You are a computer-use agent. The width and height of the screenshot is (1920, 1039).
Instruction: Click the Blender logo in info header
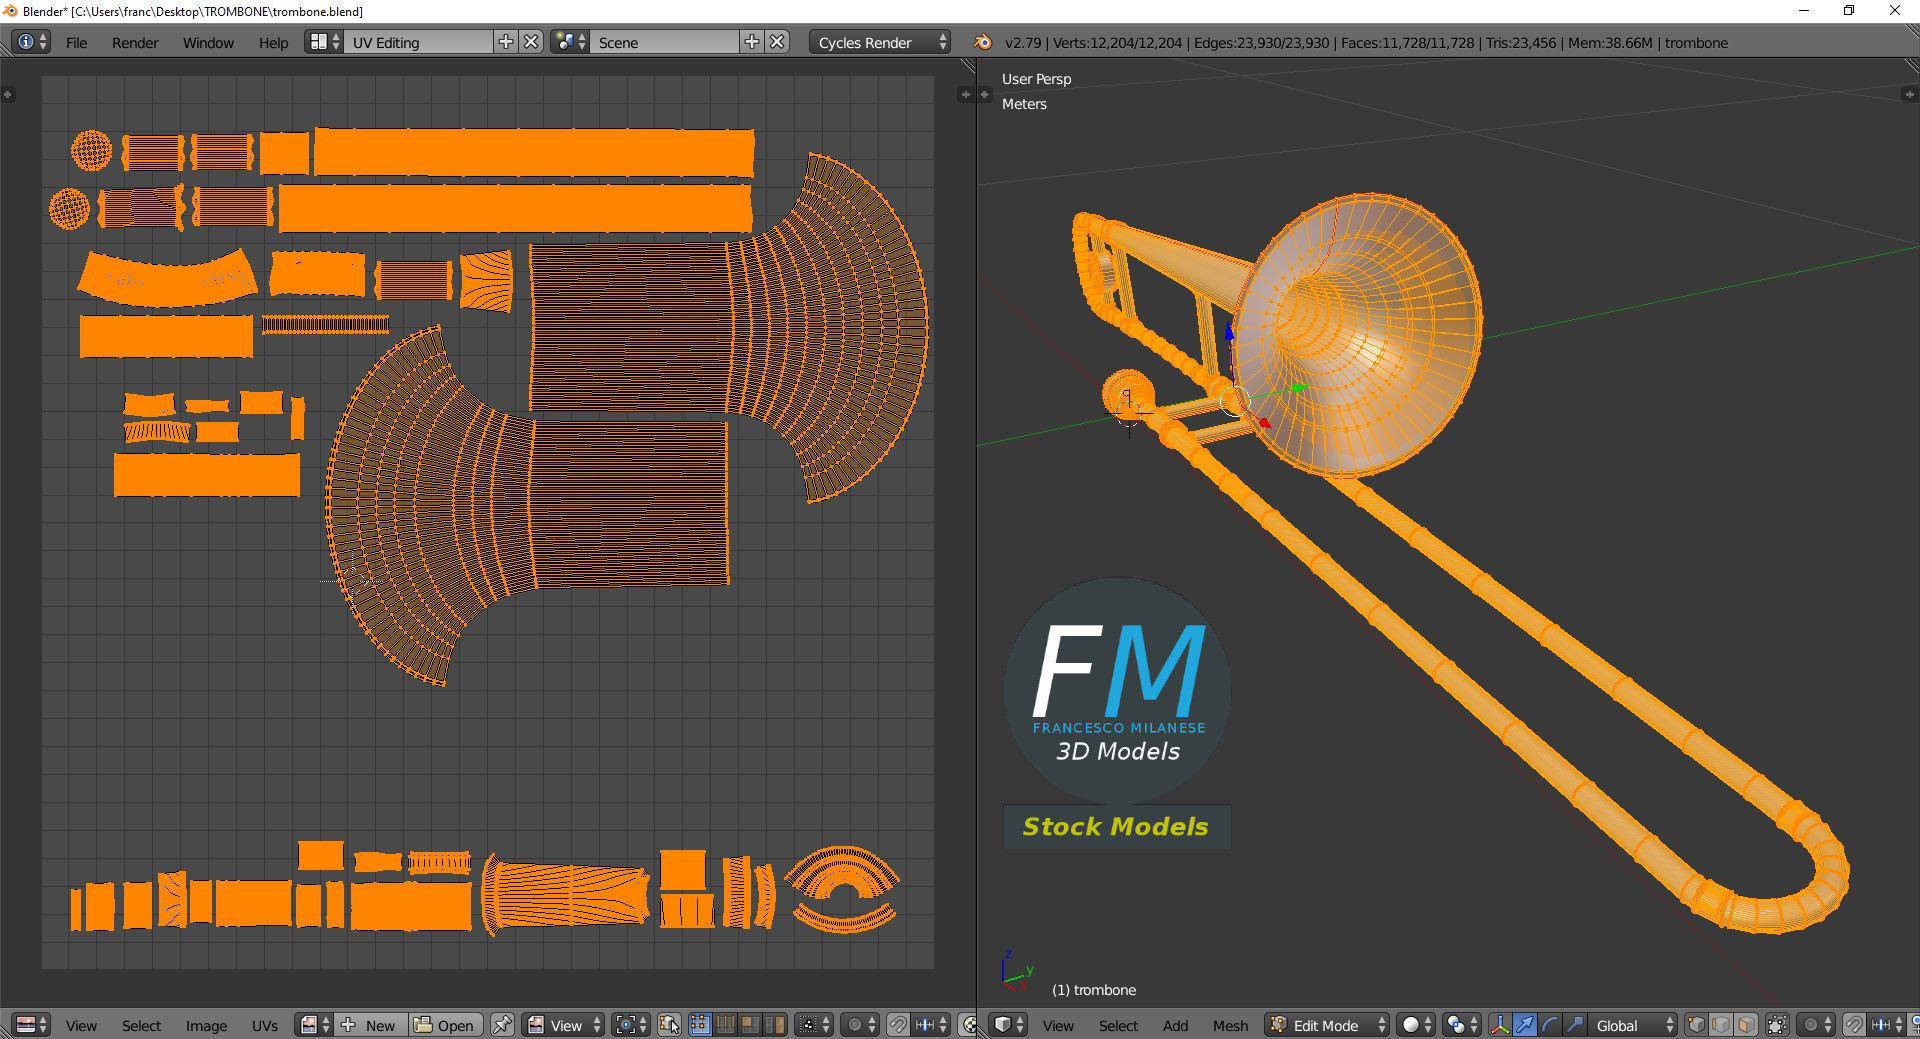coord(983,42)
